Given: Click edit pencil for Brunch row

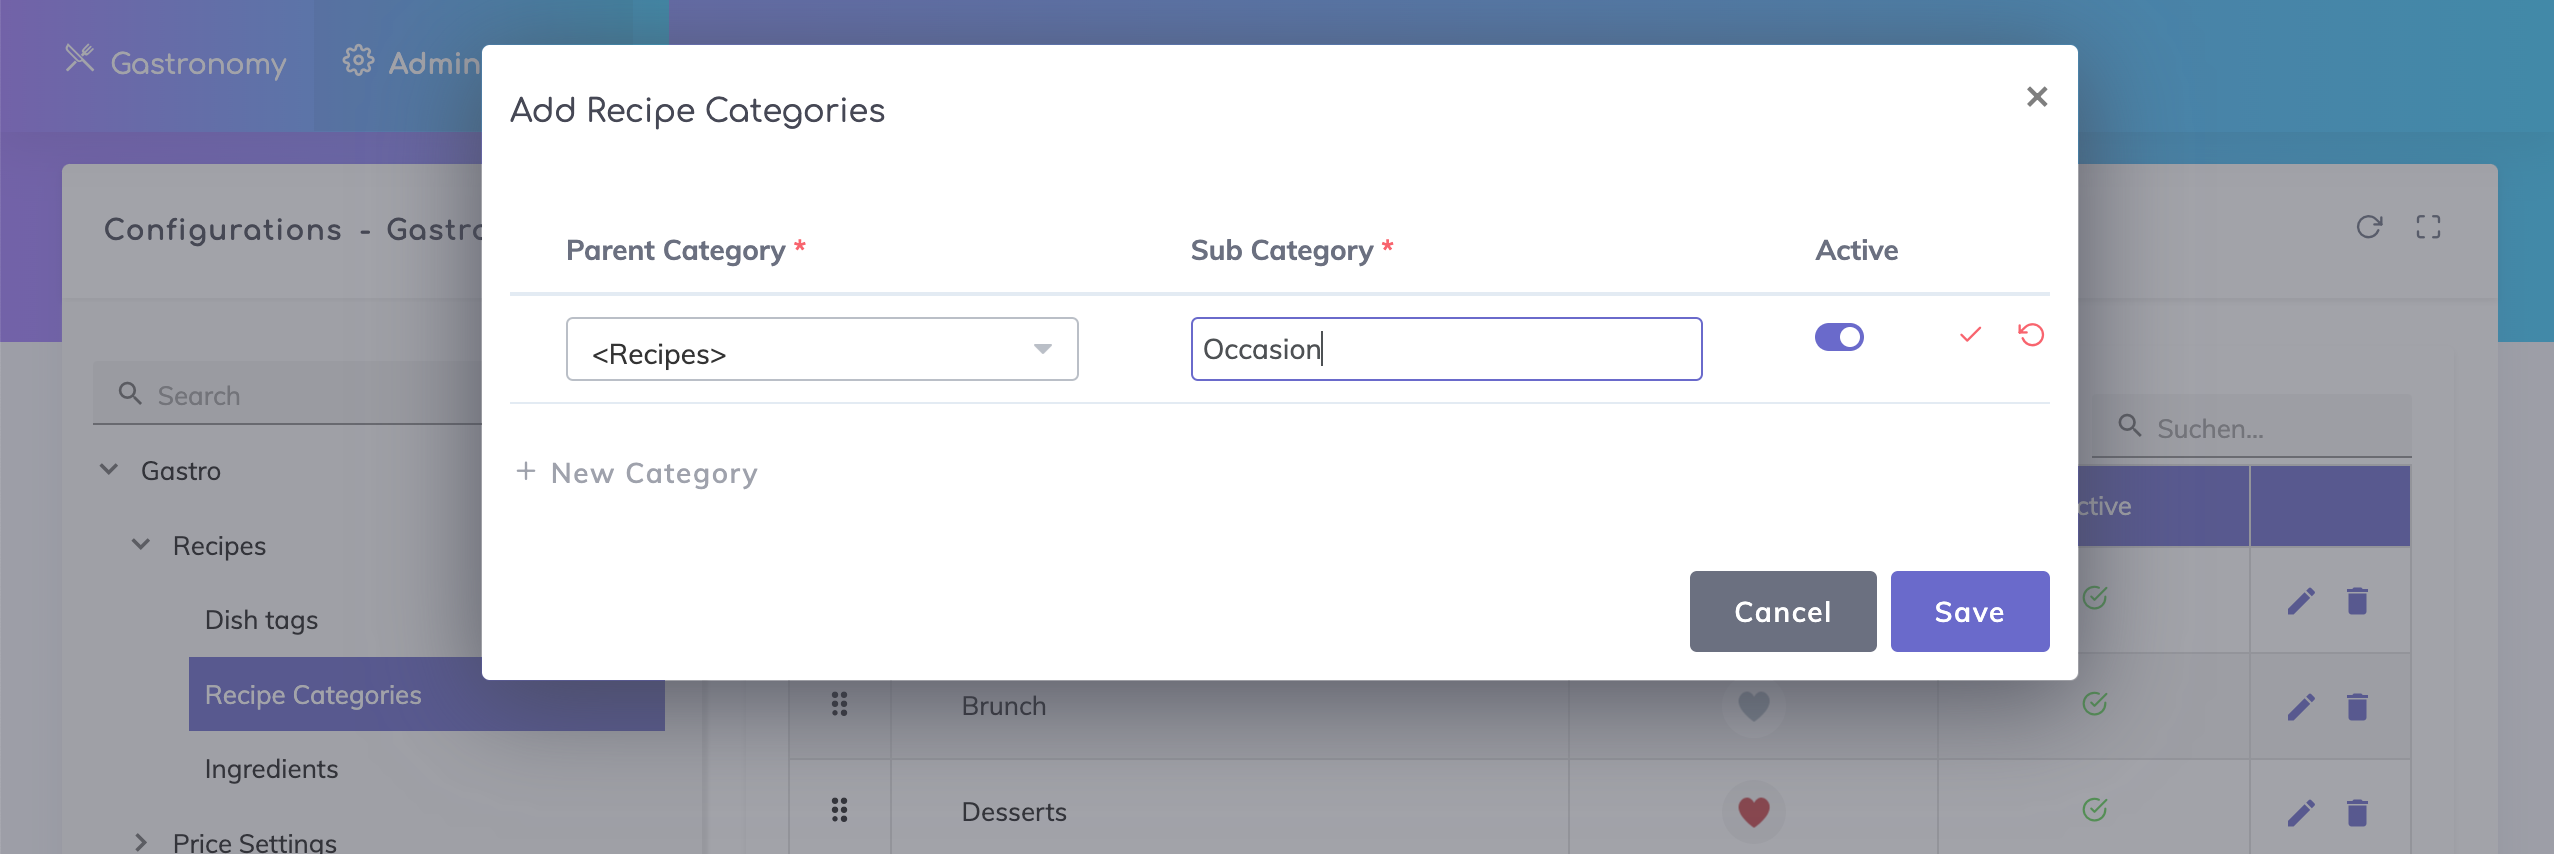Looking at the screenshot, I should (2301, 707).
